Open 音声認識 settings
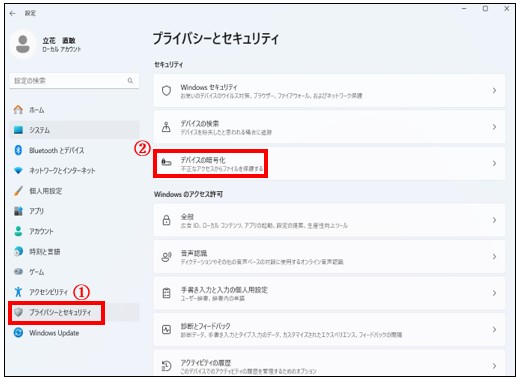The image size is (517, 377). pos(329,257)
